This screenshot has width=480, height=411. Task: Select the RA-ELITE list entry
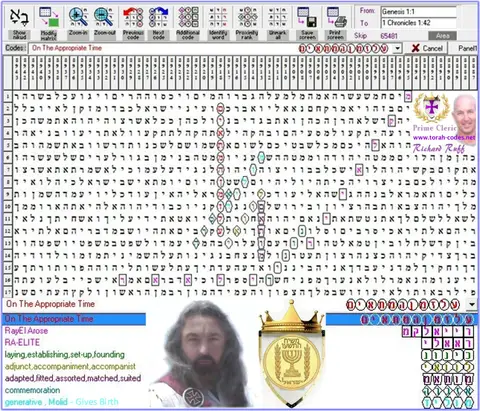22,343
